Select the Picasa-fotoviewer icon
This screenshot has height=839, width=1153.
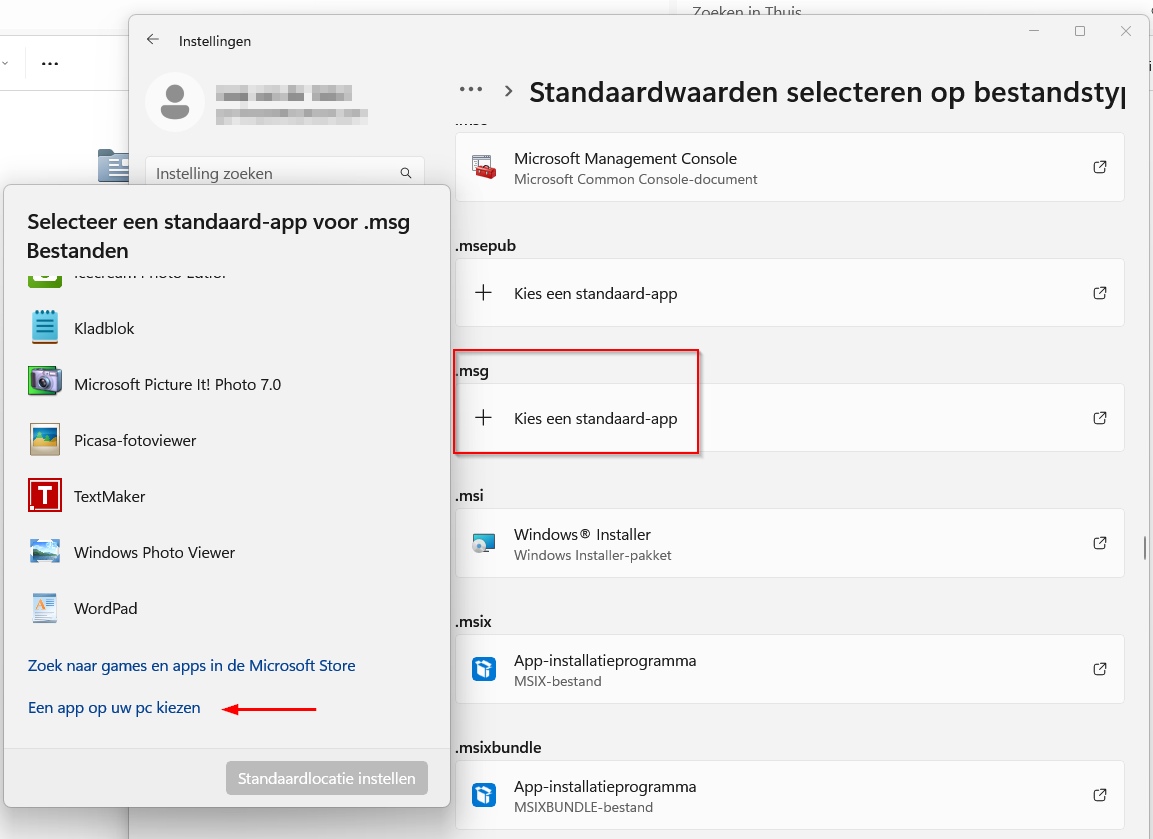click(x=44, y=440)
